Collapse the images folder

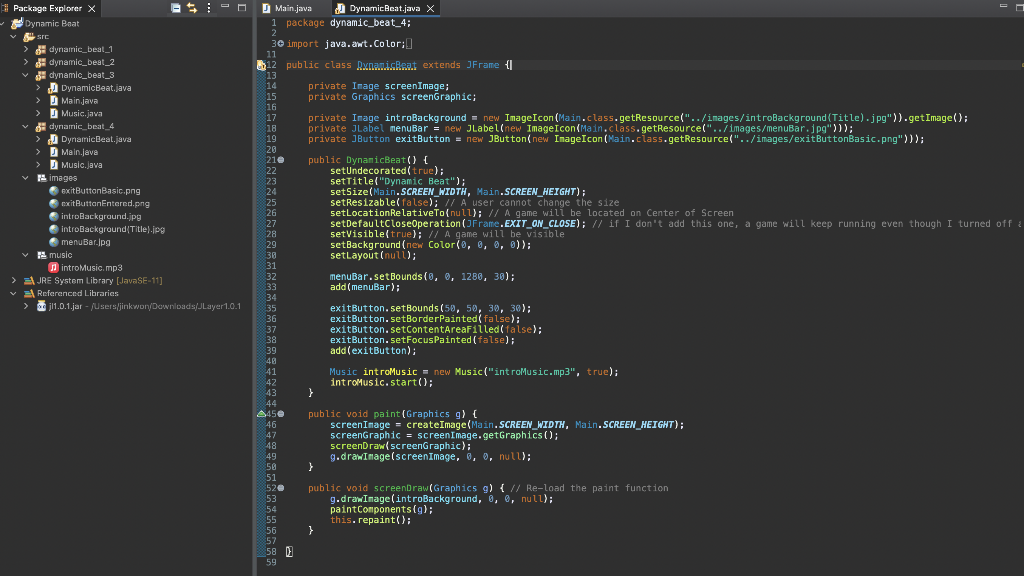[x=27, y=178]
